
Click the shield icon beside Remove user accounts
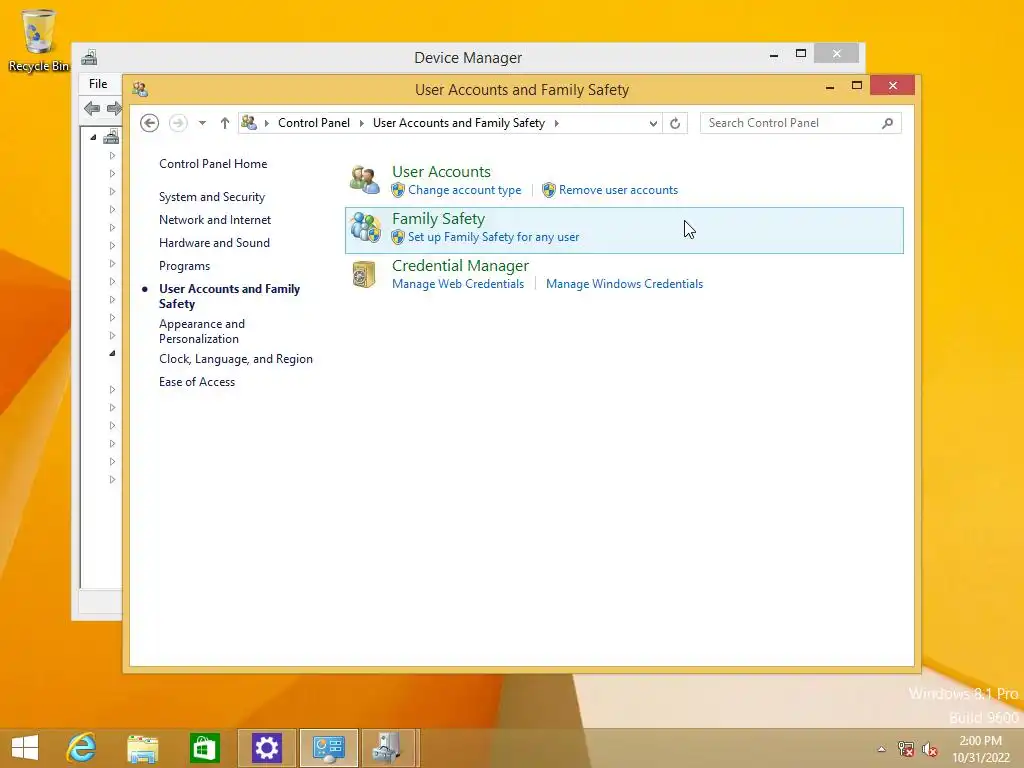[549, 190]
